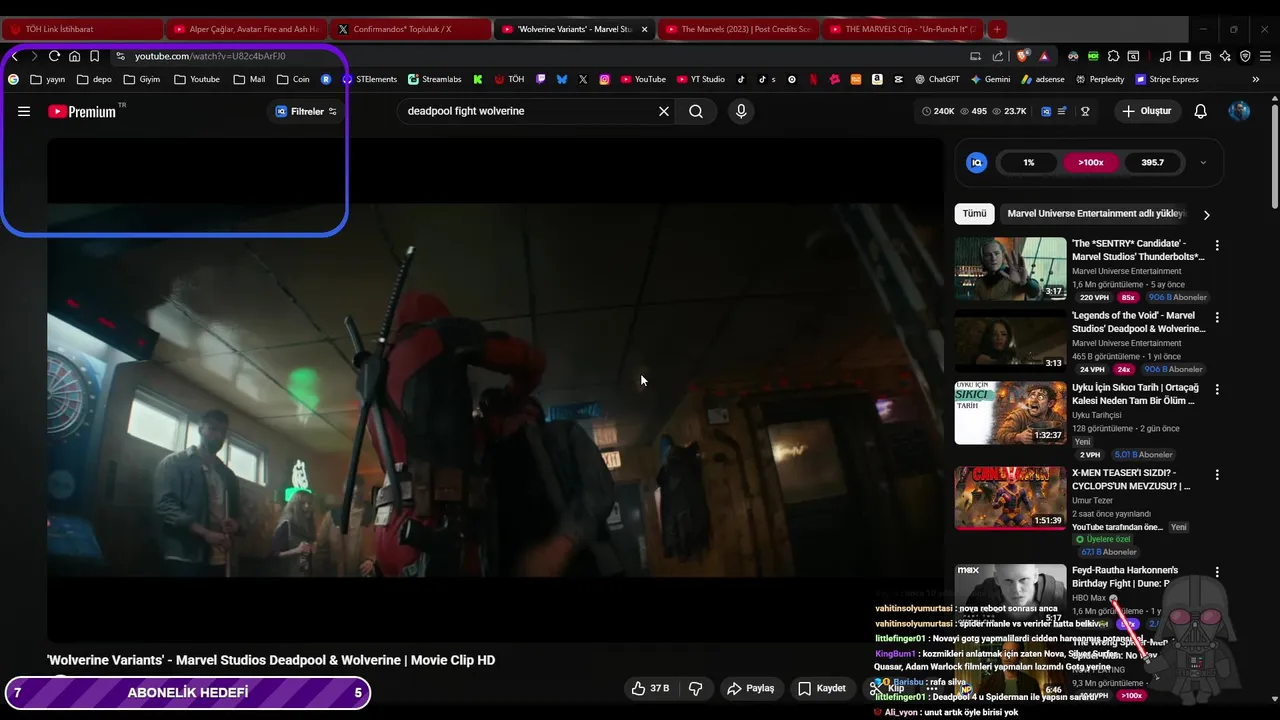Open Stripe Express bookmark
The height and width of the screenshot is (720, 1280).
[1166, 79]
